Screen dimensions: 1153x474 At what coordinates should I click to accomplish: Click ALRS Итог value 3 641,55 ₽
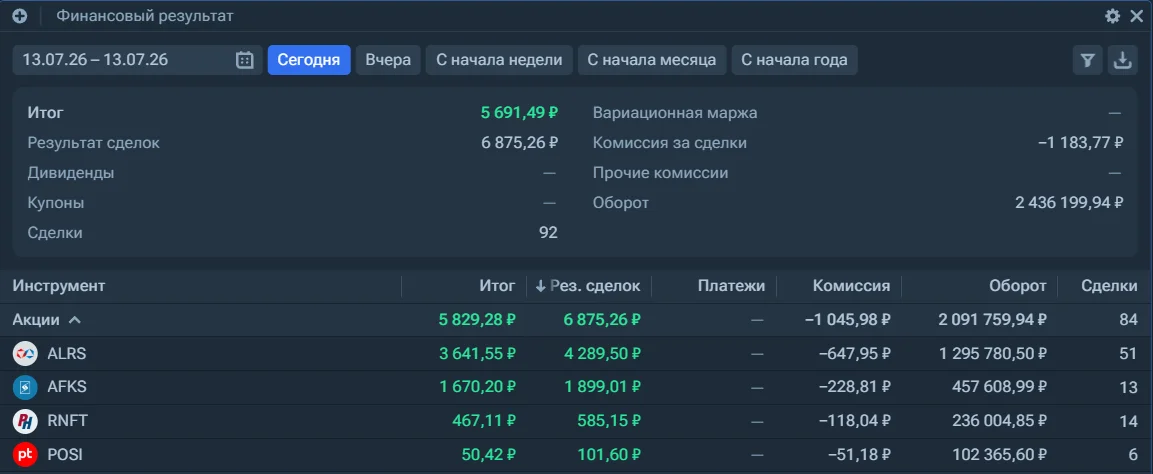pyautogui.click(x=478, y=353)
